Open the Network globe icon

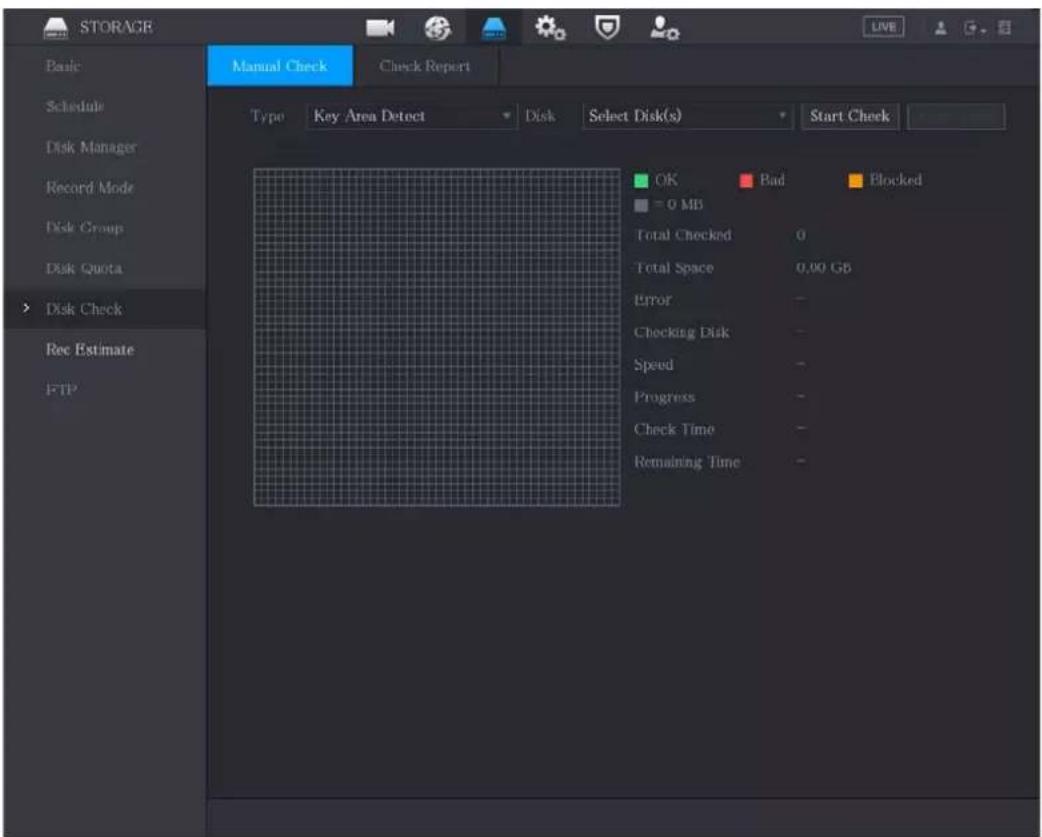438,28
